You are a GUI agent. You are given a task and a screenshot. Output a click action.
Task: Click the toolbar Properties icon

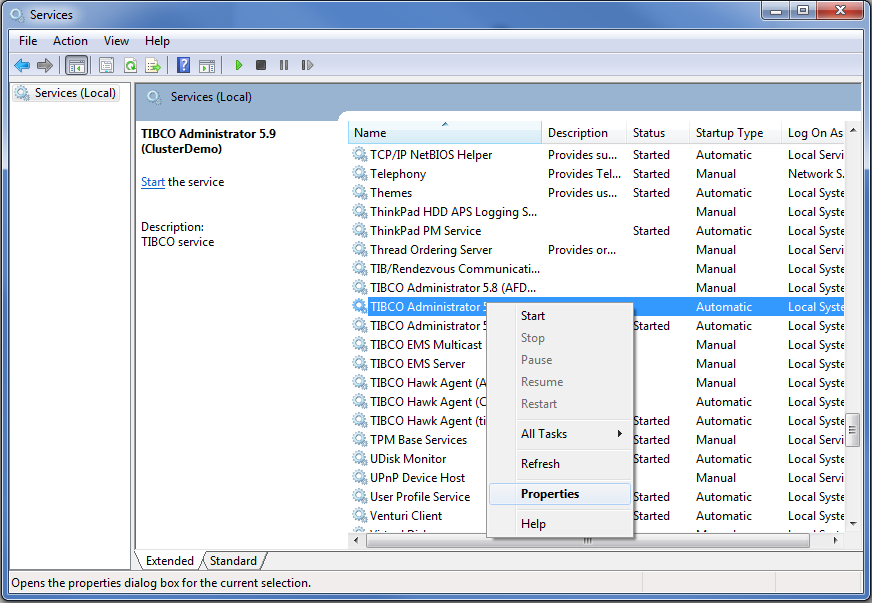point(106,65)
